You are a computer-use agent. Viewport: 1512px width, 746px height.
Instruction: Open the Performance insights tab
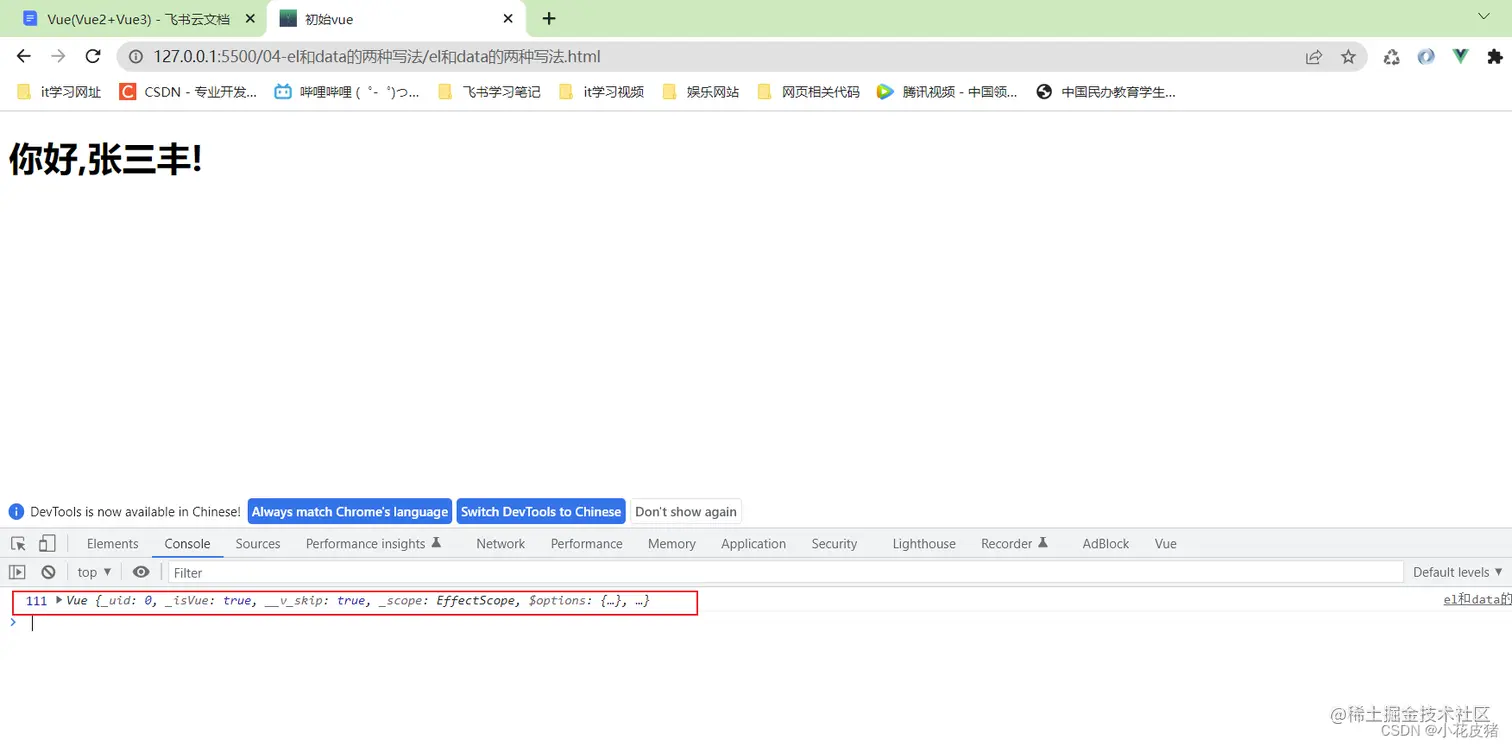pos(373,544)
